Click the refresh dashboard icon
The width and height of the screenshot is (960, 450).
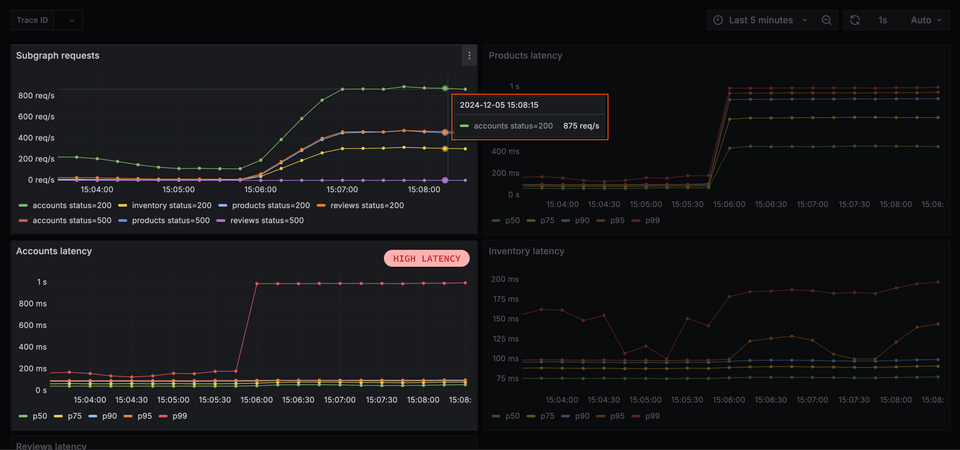pyautogui.click(x=855, y=20)
